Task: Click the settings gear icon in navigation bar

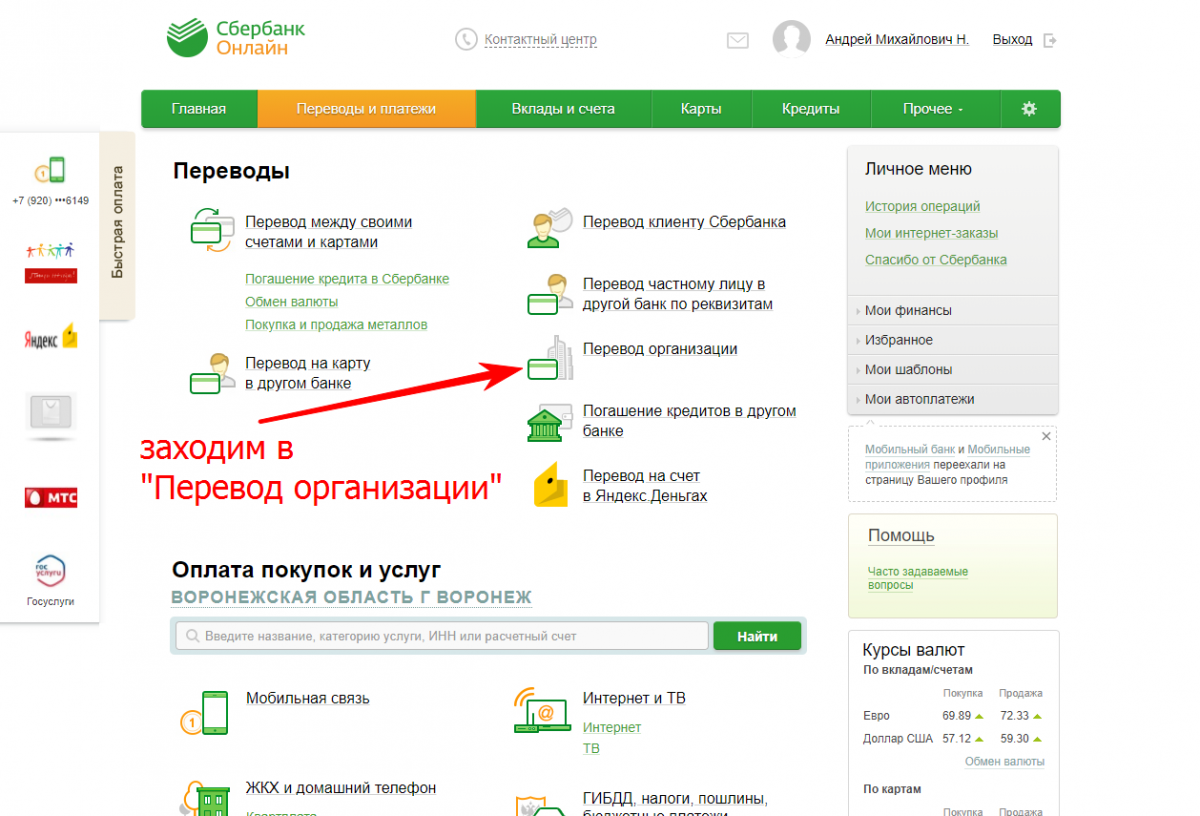Action: coord(1029,109)
